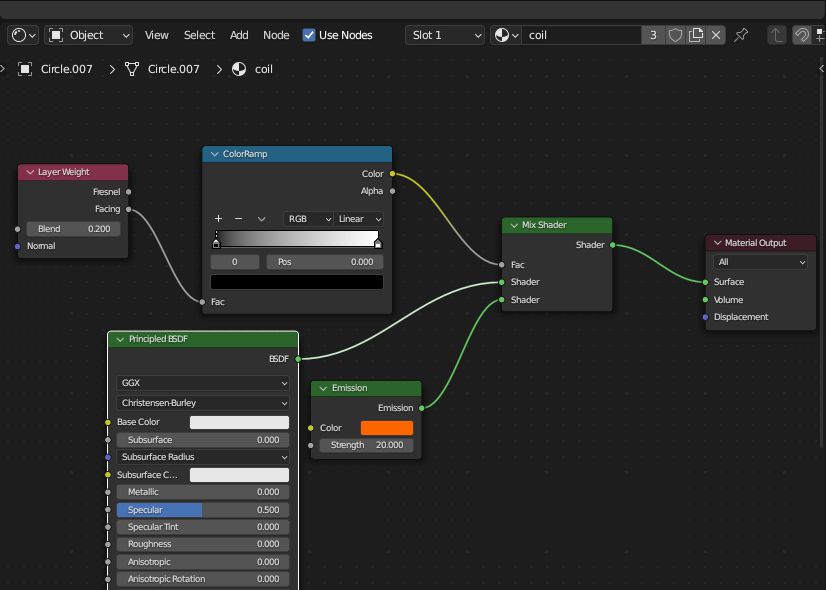Viewport: 826px width, 590px height.
Task: Click the orange Emission color swatch
Action: pyautogui.click(x=386, y=428)
